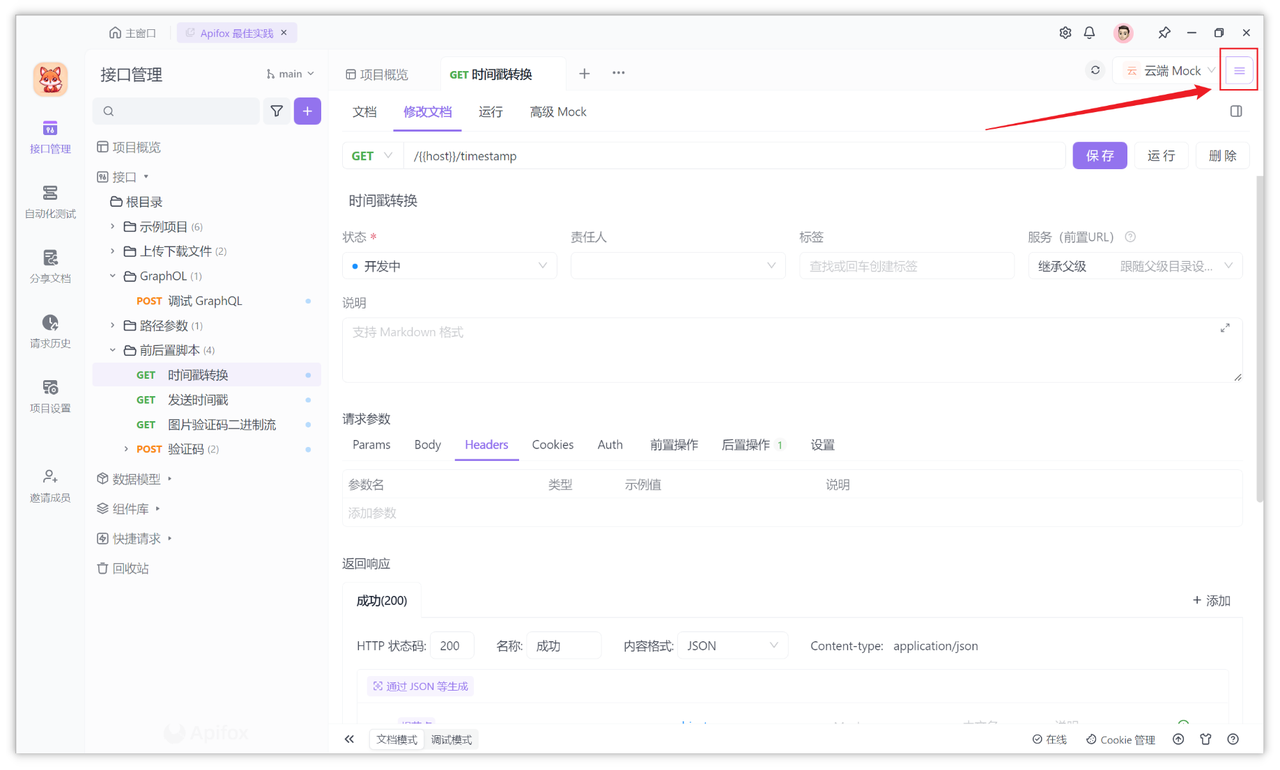The width and height of the screenshot is (1280, 770).
Task: Click the filter icon next to the search box
Action: click(x=277, y=111)
